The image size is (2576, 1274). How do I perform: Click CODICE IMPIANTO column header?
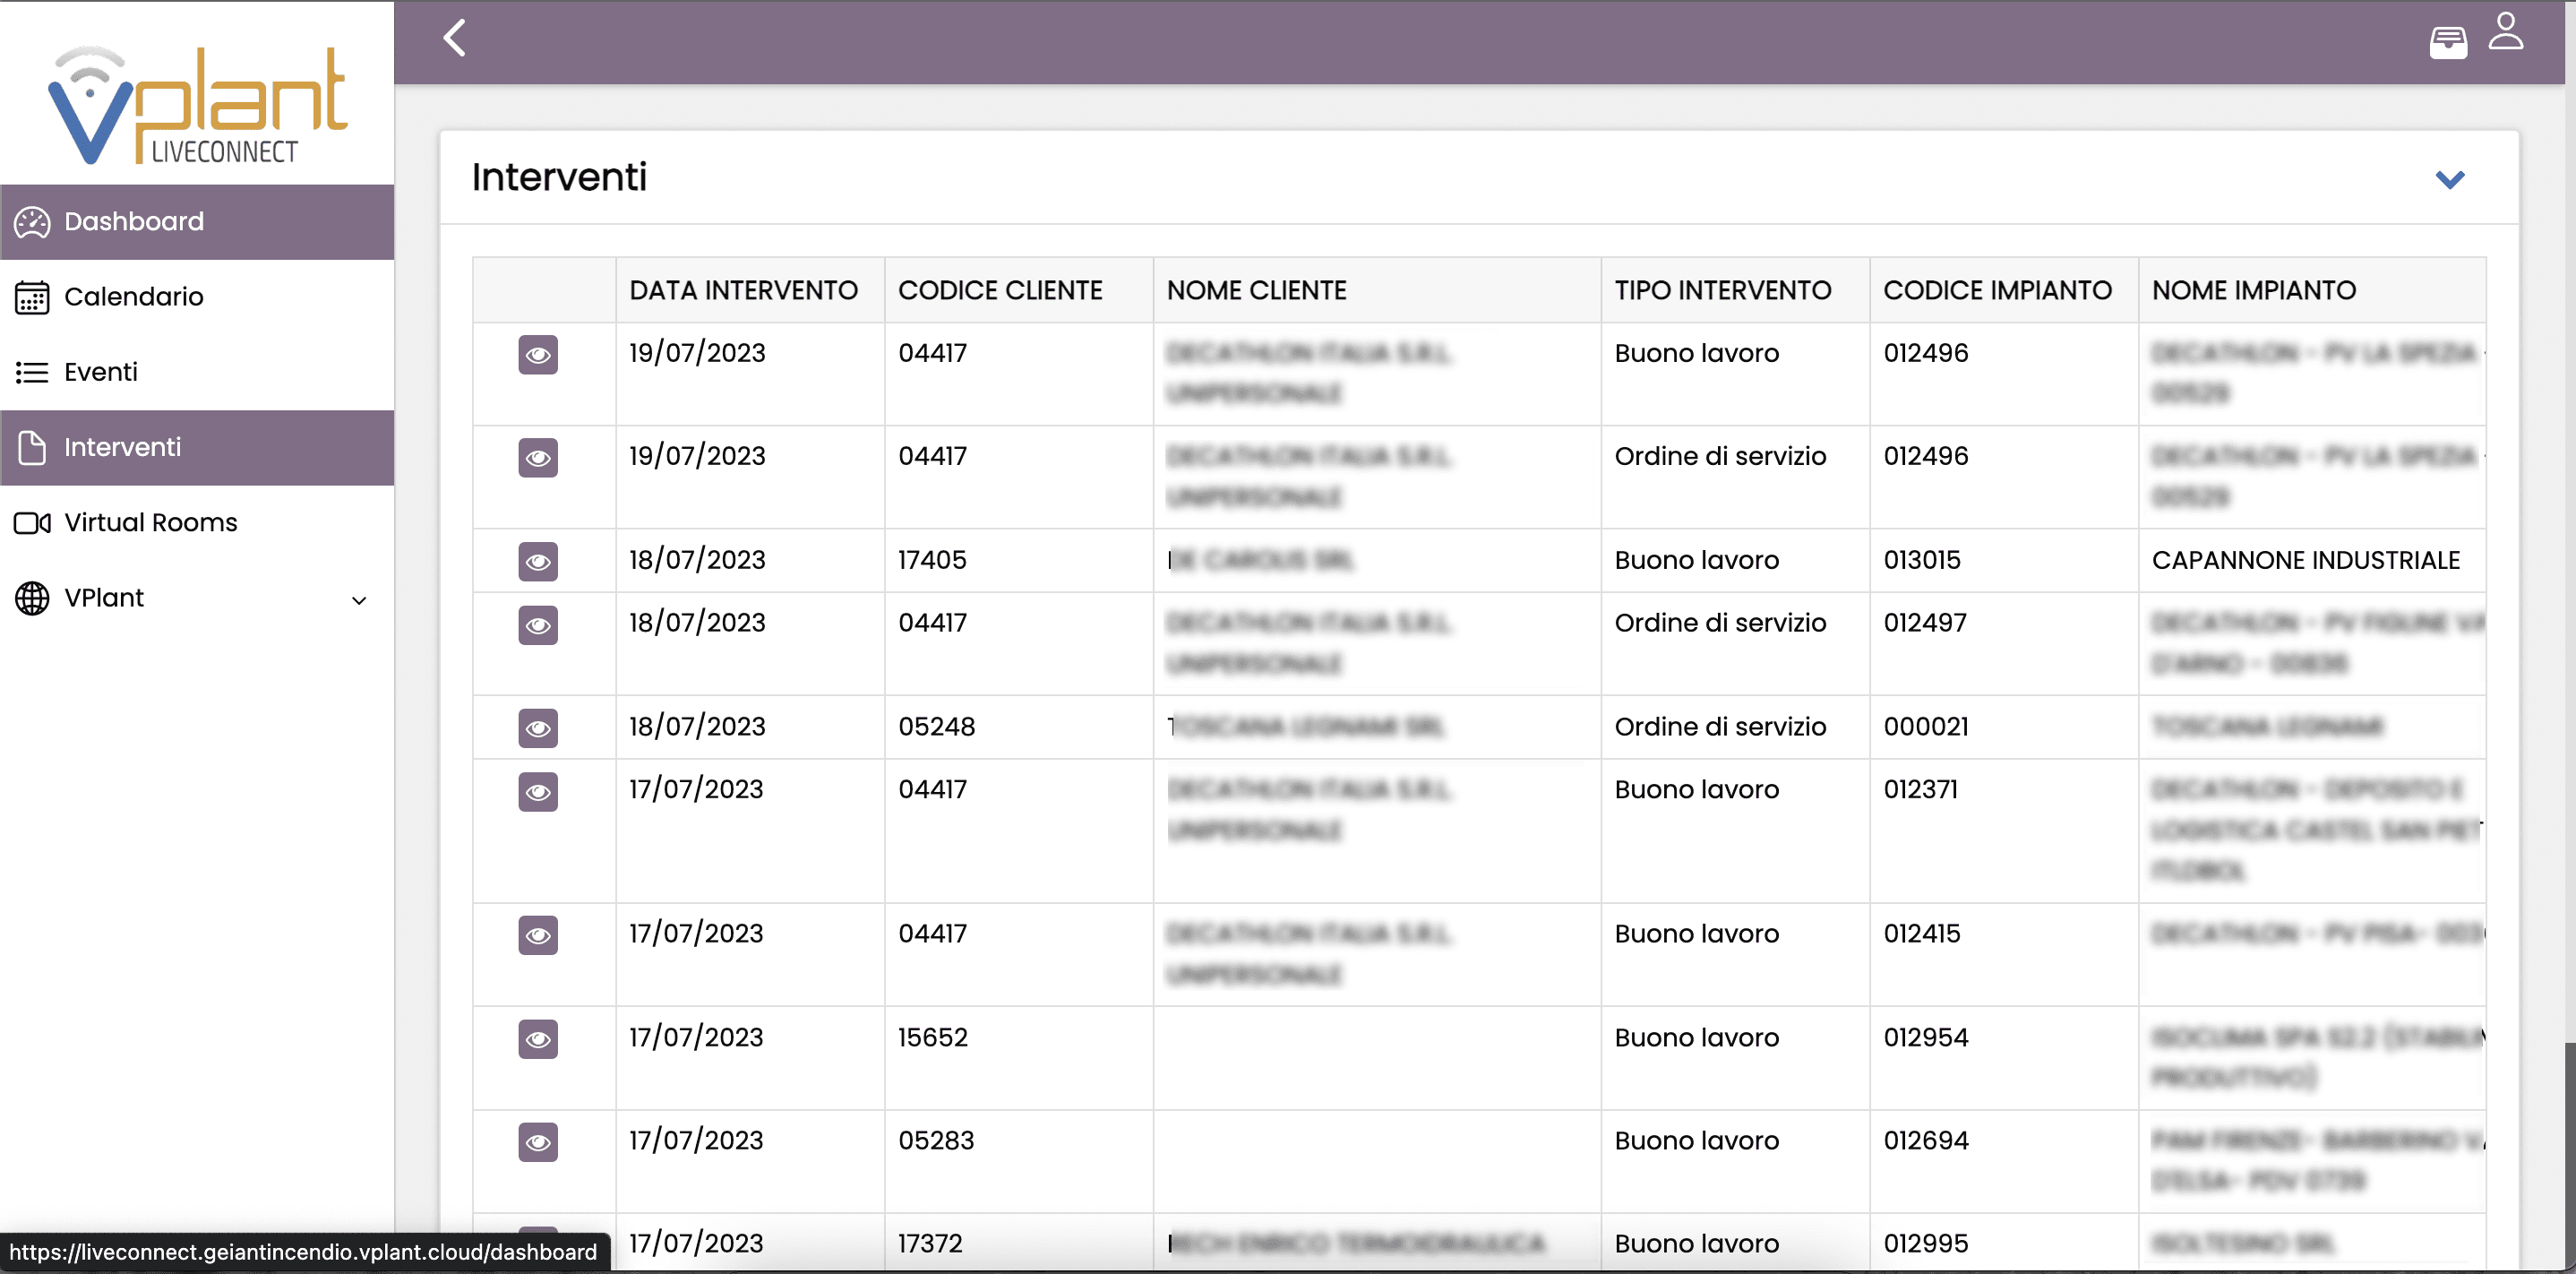pyautogui.click(x=2004, y=290)
